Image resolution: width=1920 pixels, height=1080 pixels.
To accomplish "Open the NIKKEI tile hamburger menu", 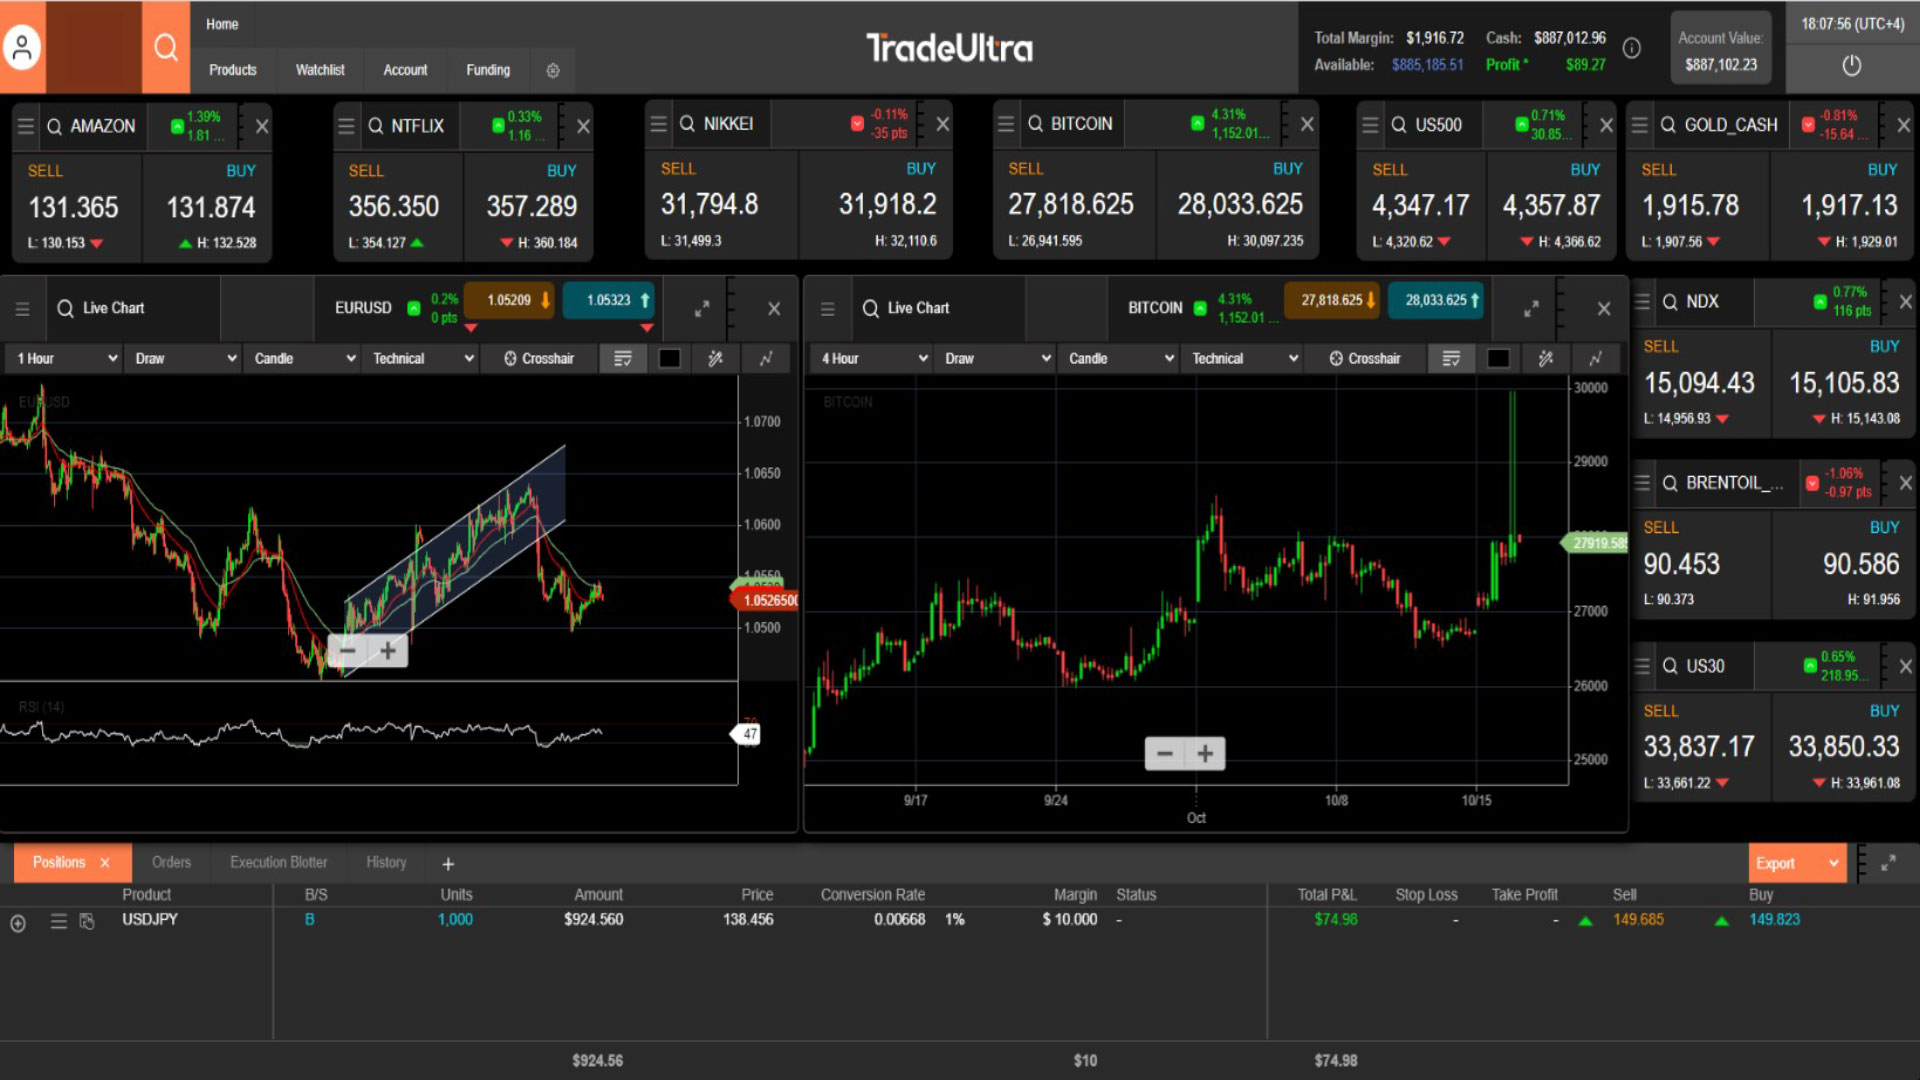I will [658, 124].
